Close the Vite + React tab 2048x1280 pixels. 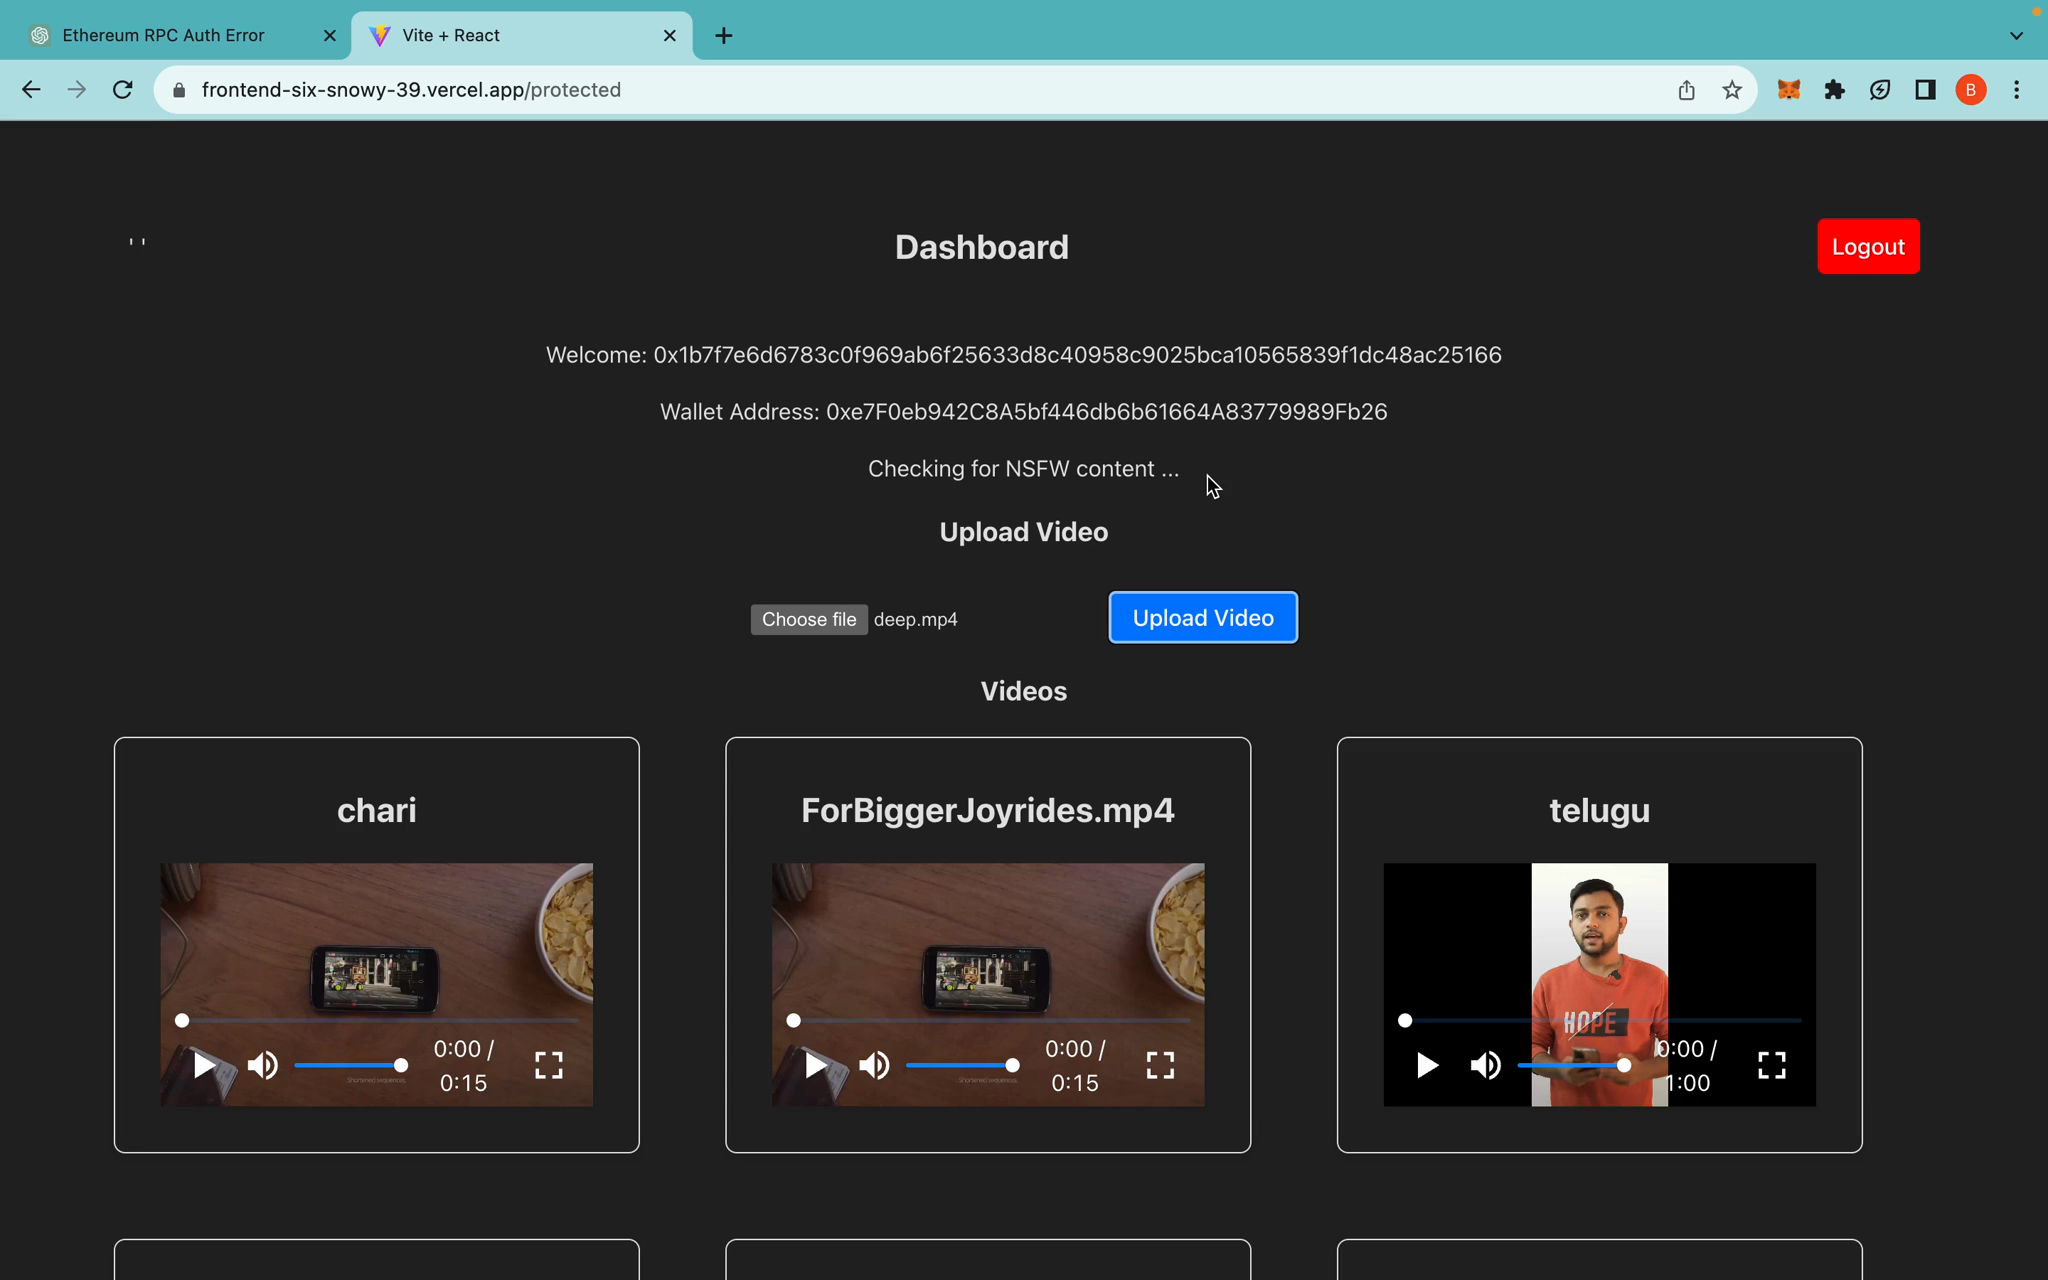point(670,36)
